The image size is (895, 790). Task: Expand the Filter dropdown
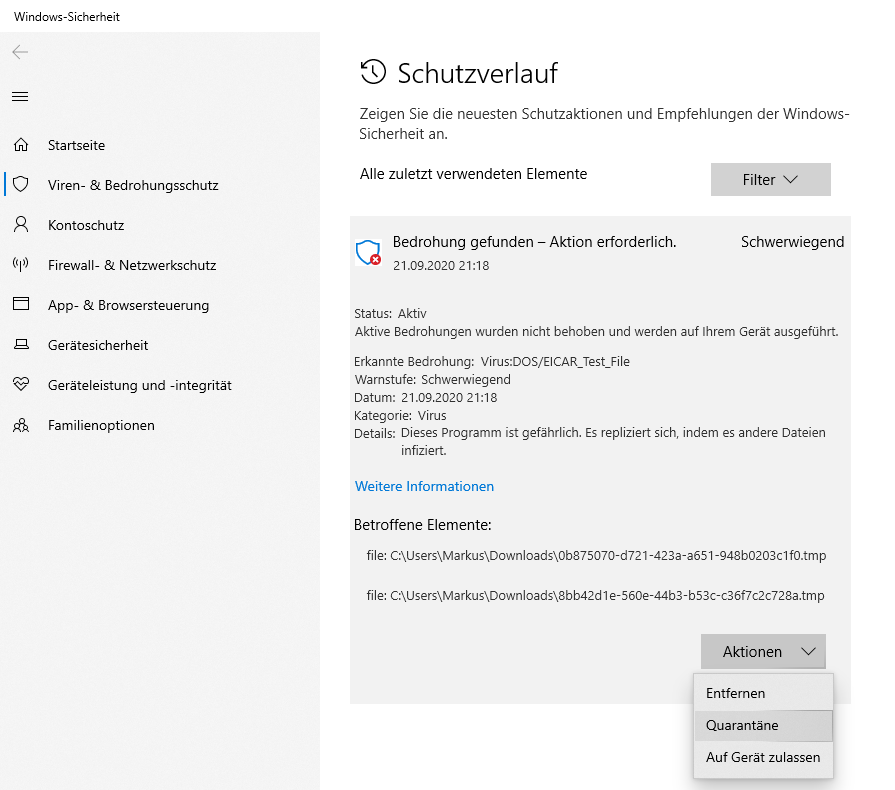pyautogui.click(x=771, y=179)
